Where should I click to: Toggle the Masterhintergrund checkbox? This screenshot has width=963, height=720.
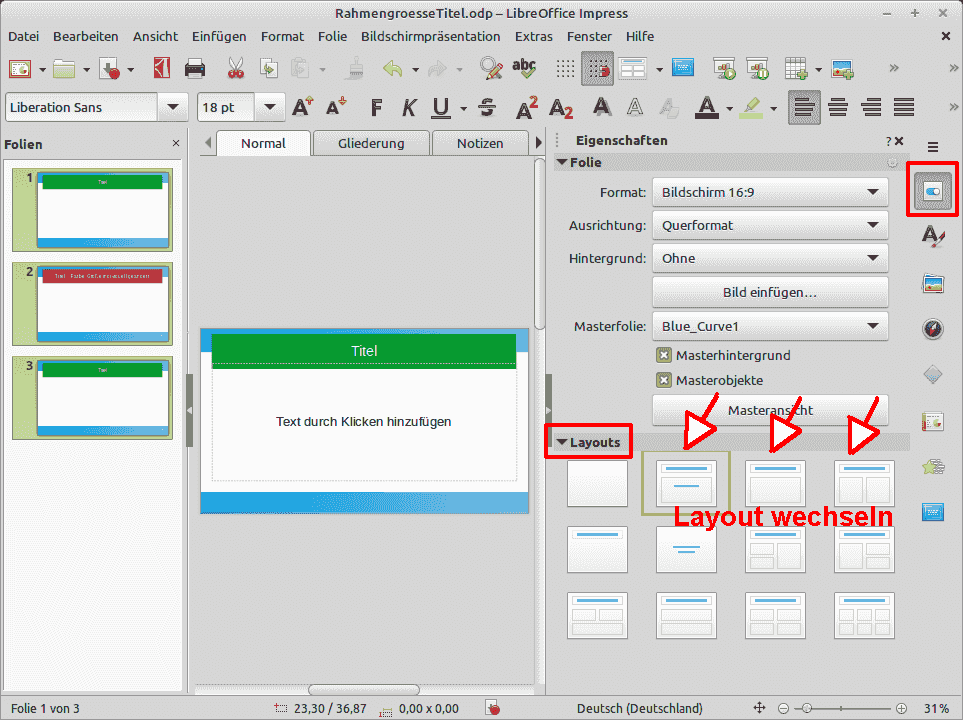pos(663,355)
